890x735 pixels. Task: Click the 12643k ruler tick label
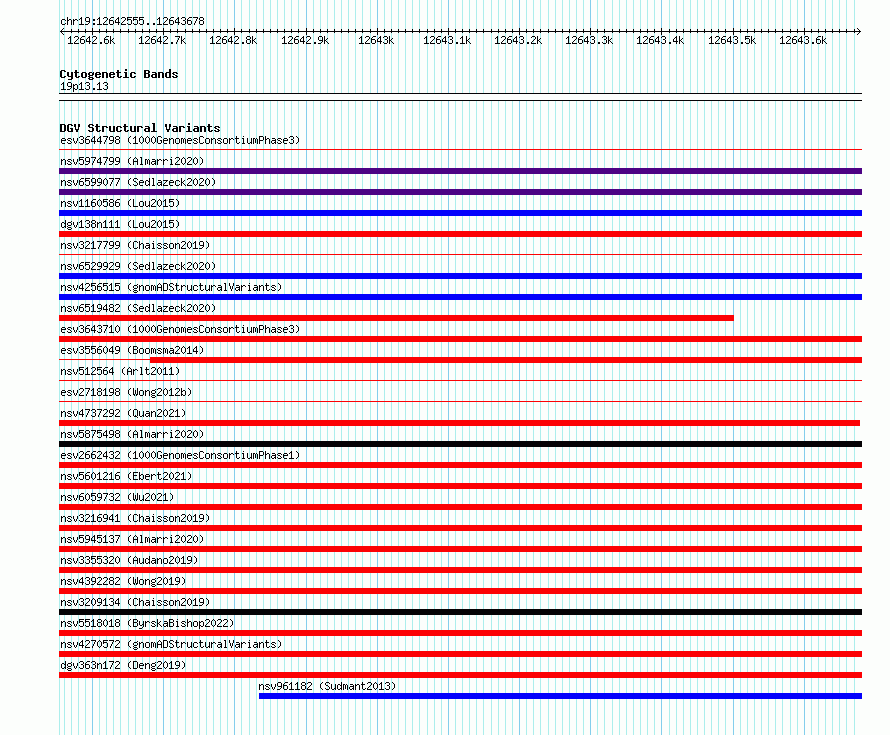tap(376, 40)
